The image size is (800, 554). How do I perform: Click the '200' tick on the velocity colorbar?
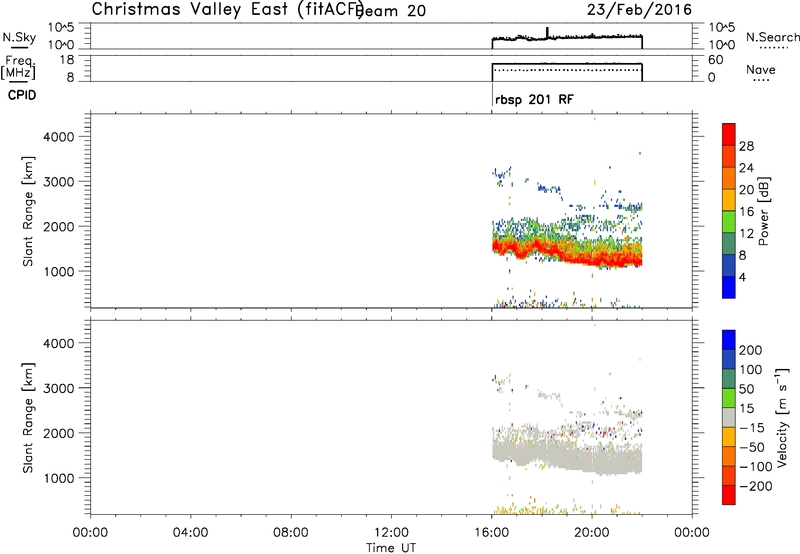pyautogui.click(x=751, y=350)
